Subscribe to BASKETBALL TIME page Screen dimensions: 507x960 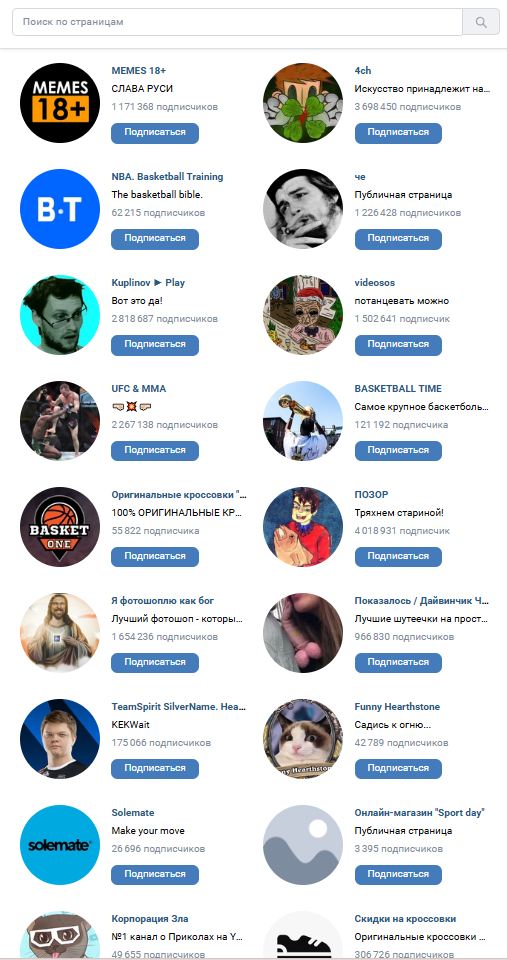[x=398, y=451]
